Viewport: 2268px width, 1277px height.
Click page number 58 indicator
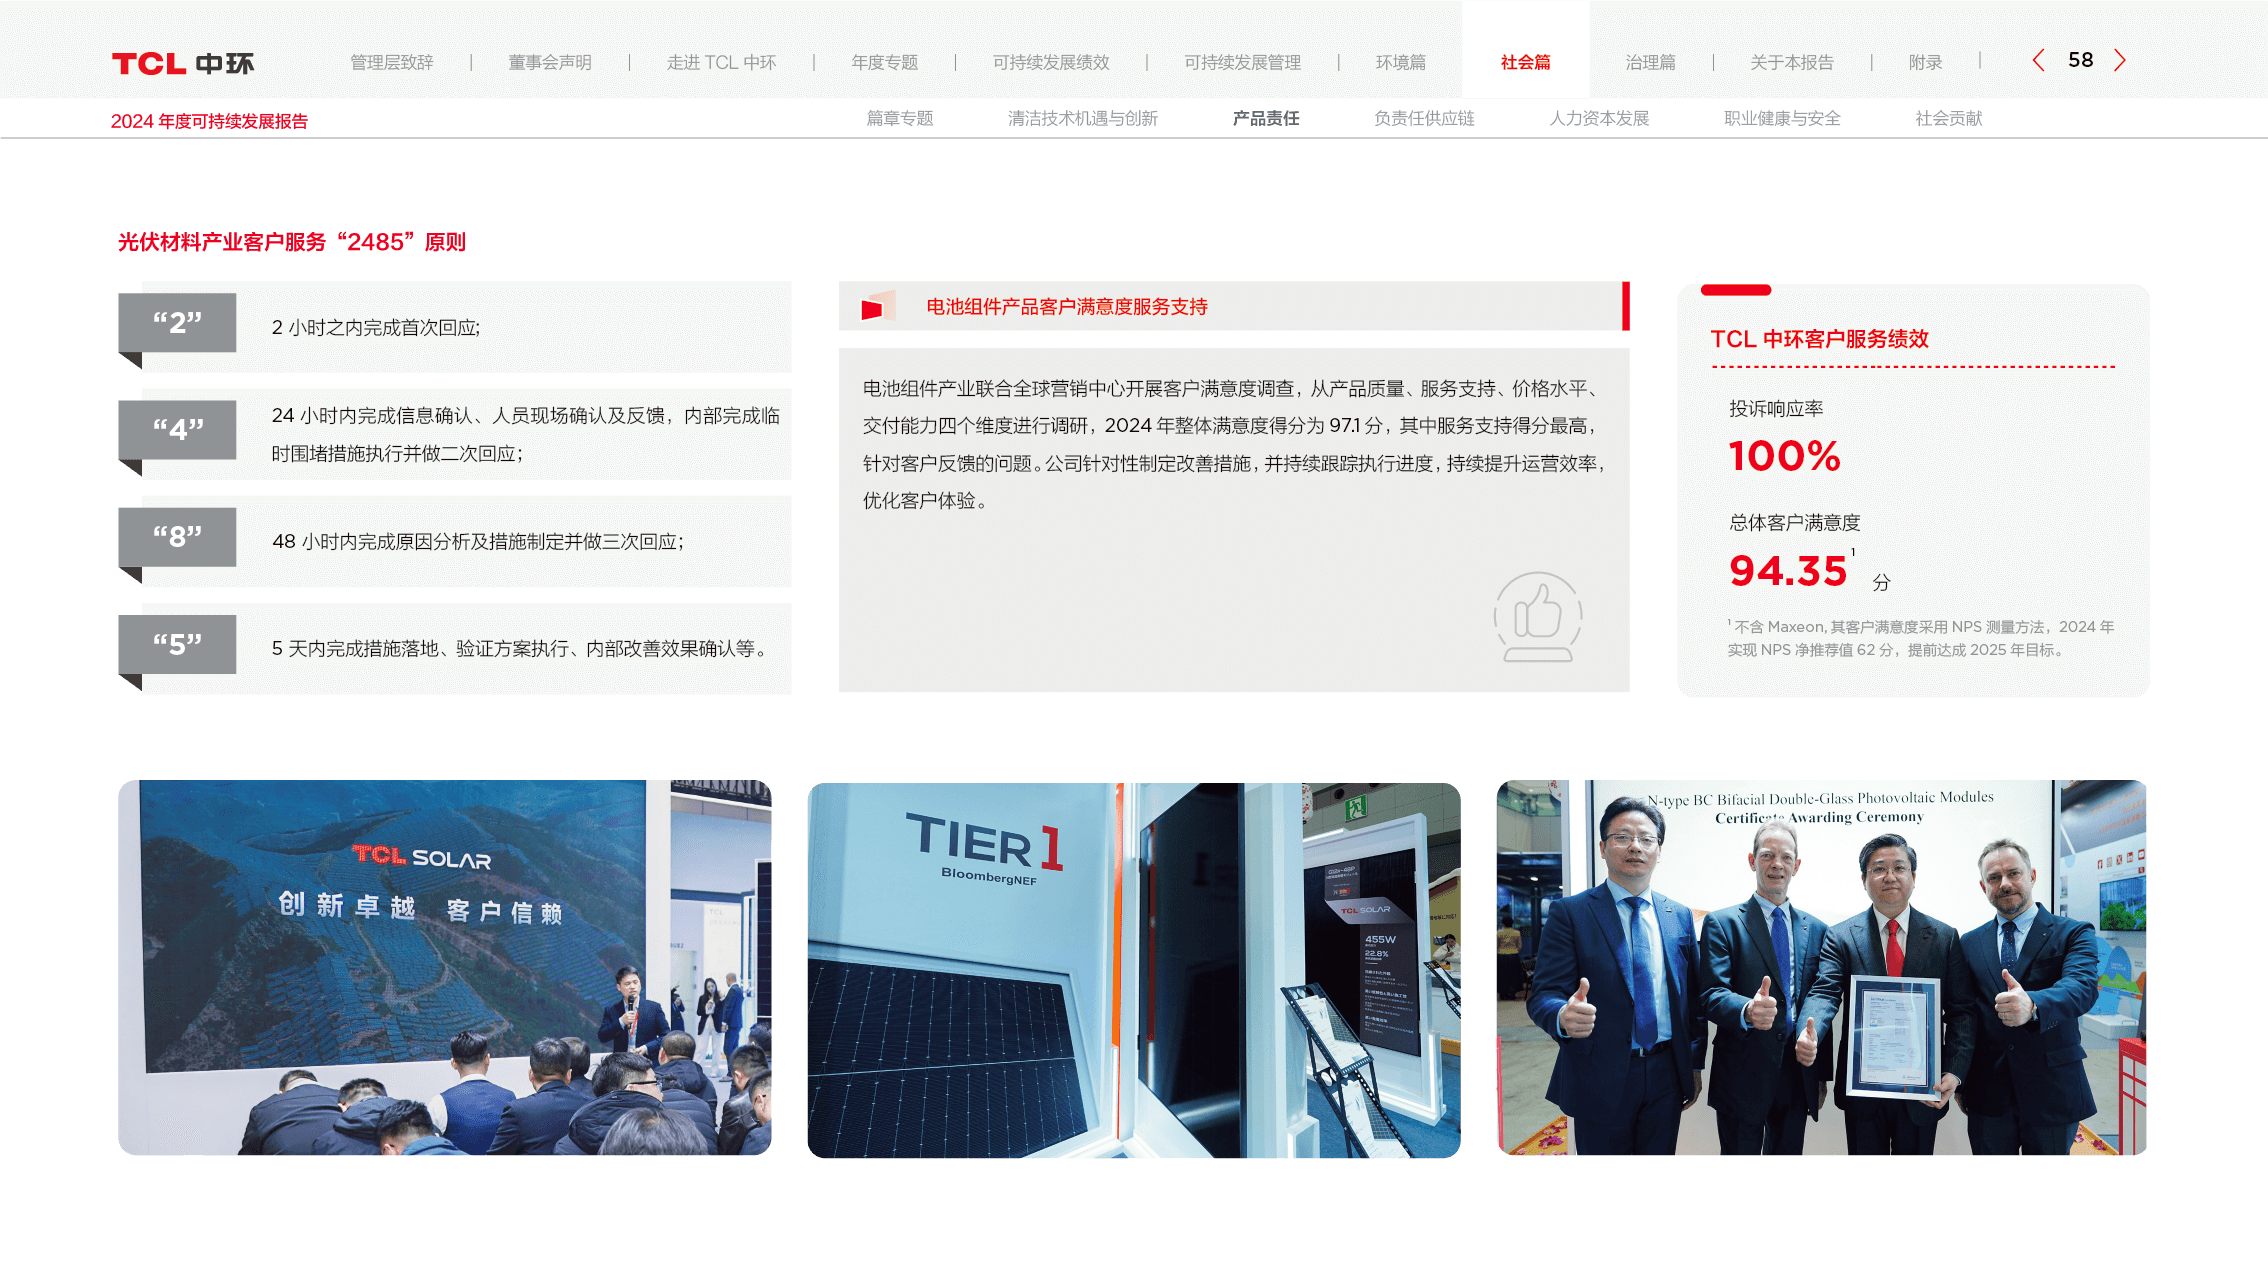coord(2080,61)
